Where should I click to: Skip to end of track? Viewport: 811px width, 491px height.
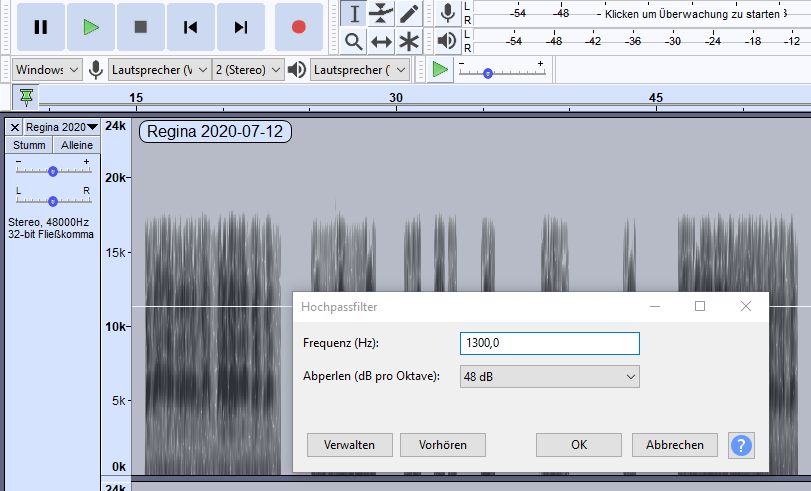tap(241, 27)
